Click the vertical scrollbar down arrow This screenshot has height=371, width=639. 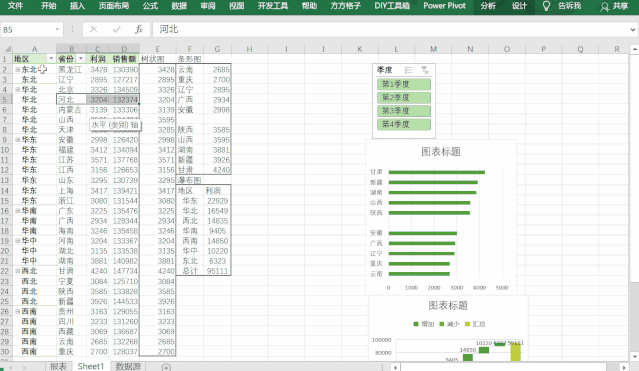634,356
